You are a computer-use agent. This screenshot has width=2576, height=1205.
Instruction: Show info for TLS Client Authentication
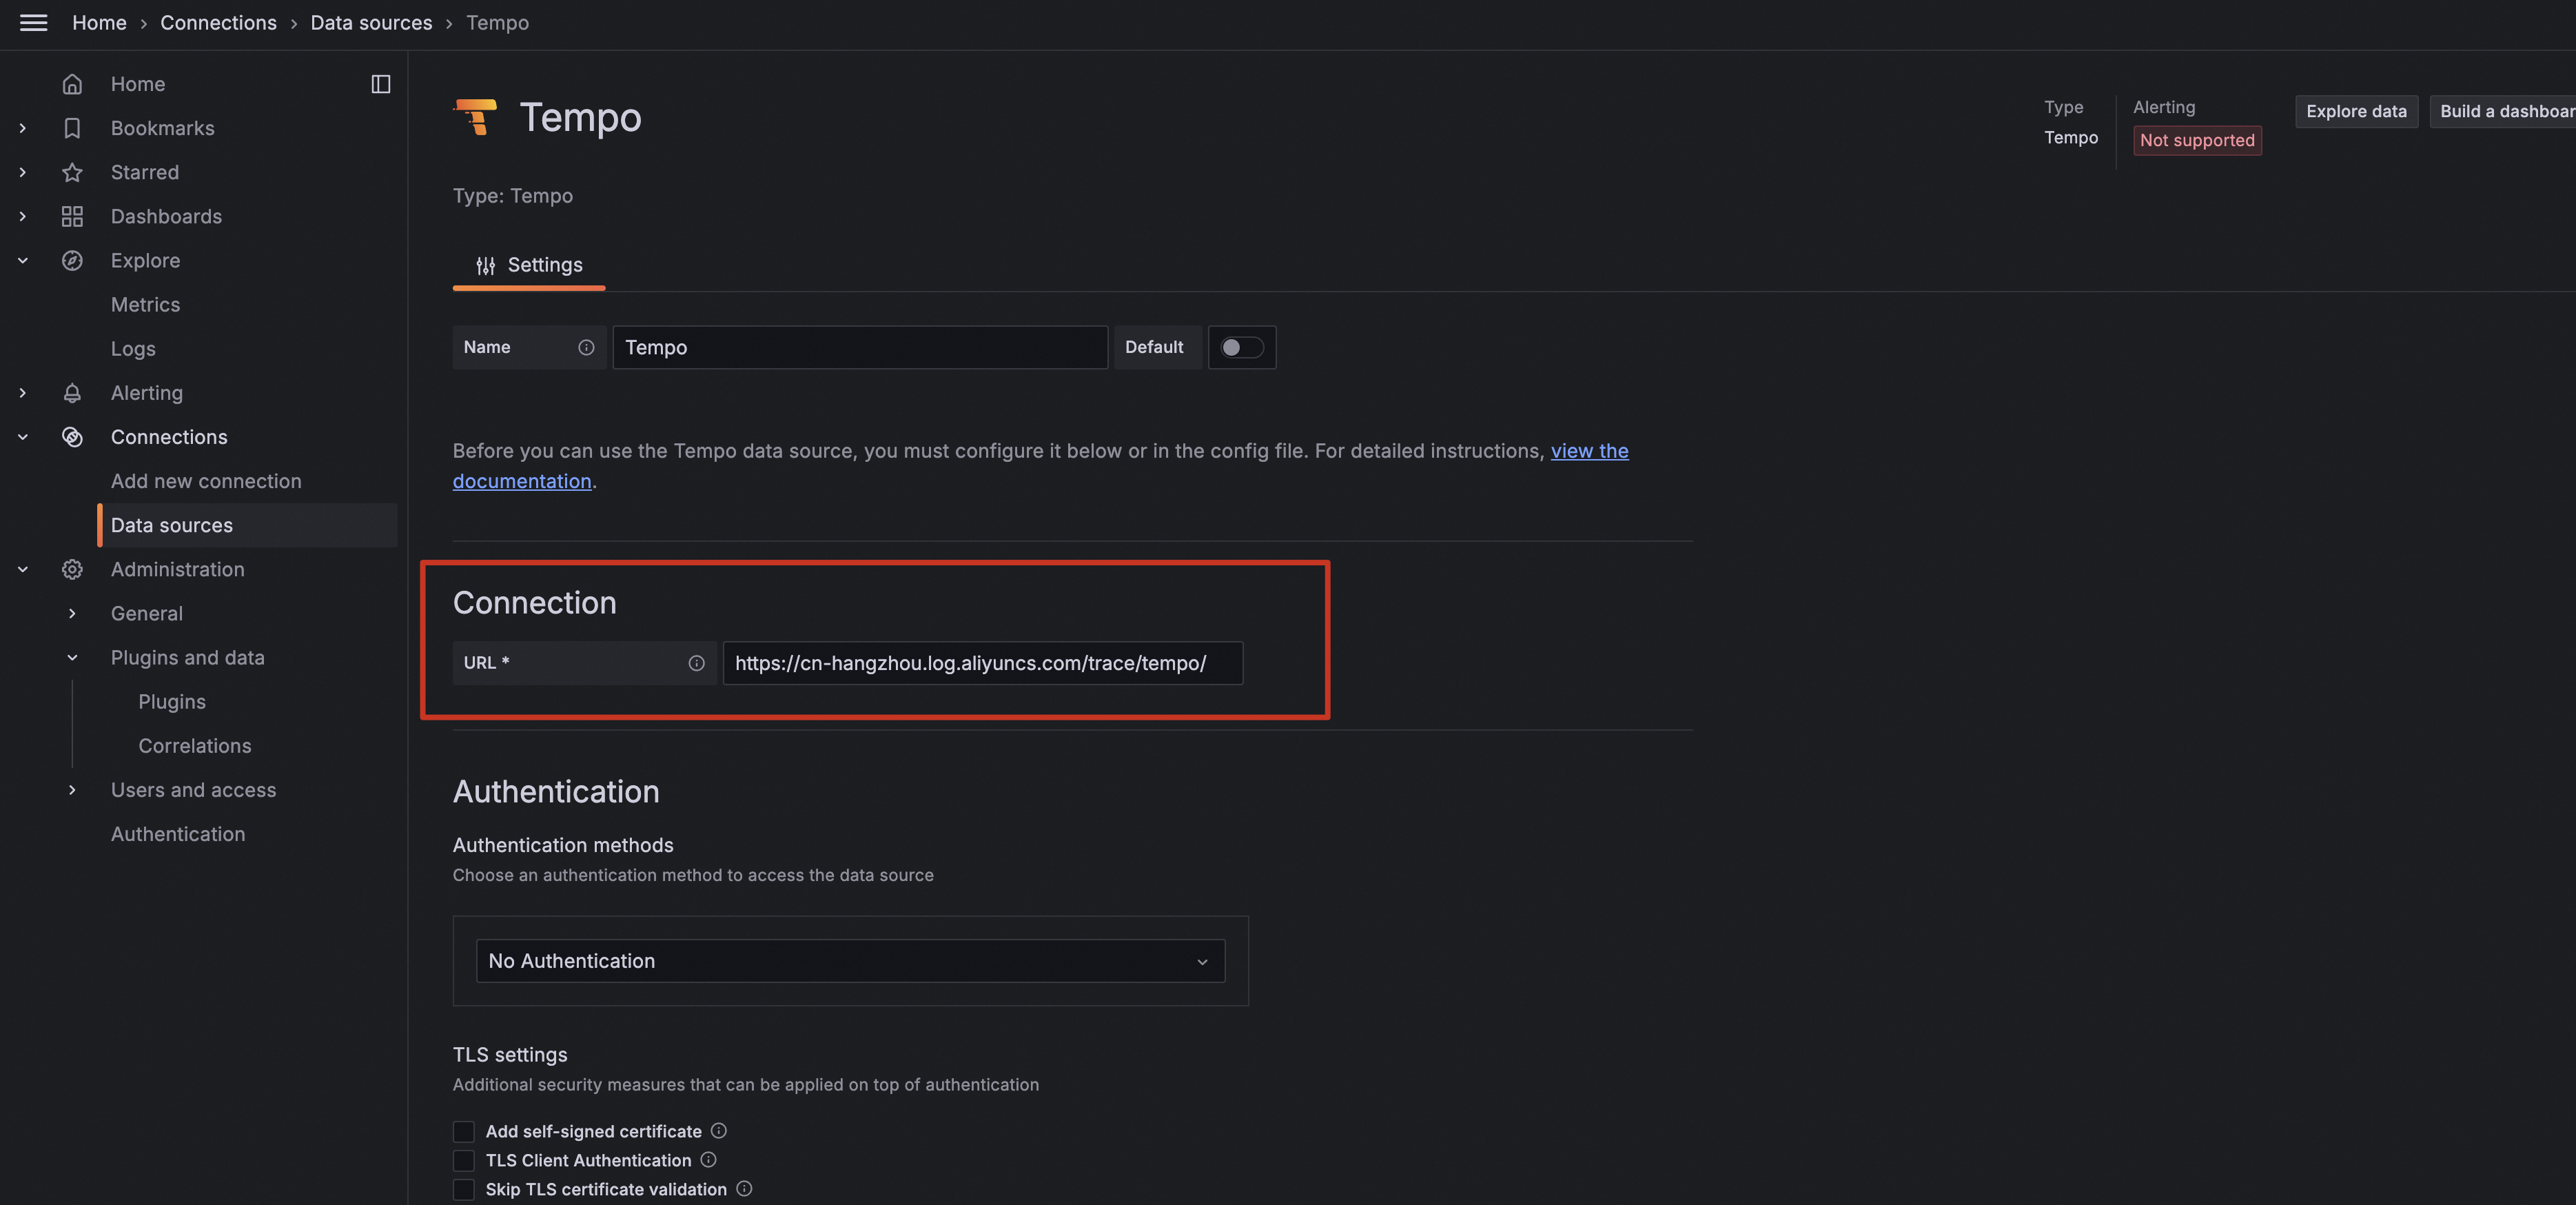[x=709, y=1159]
